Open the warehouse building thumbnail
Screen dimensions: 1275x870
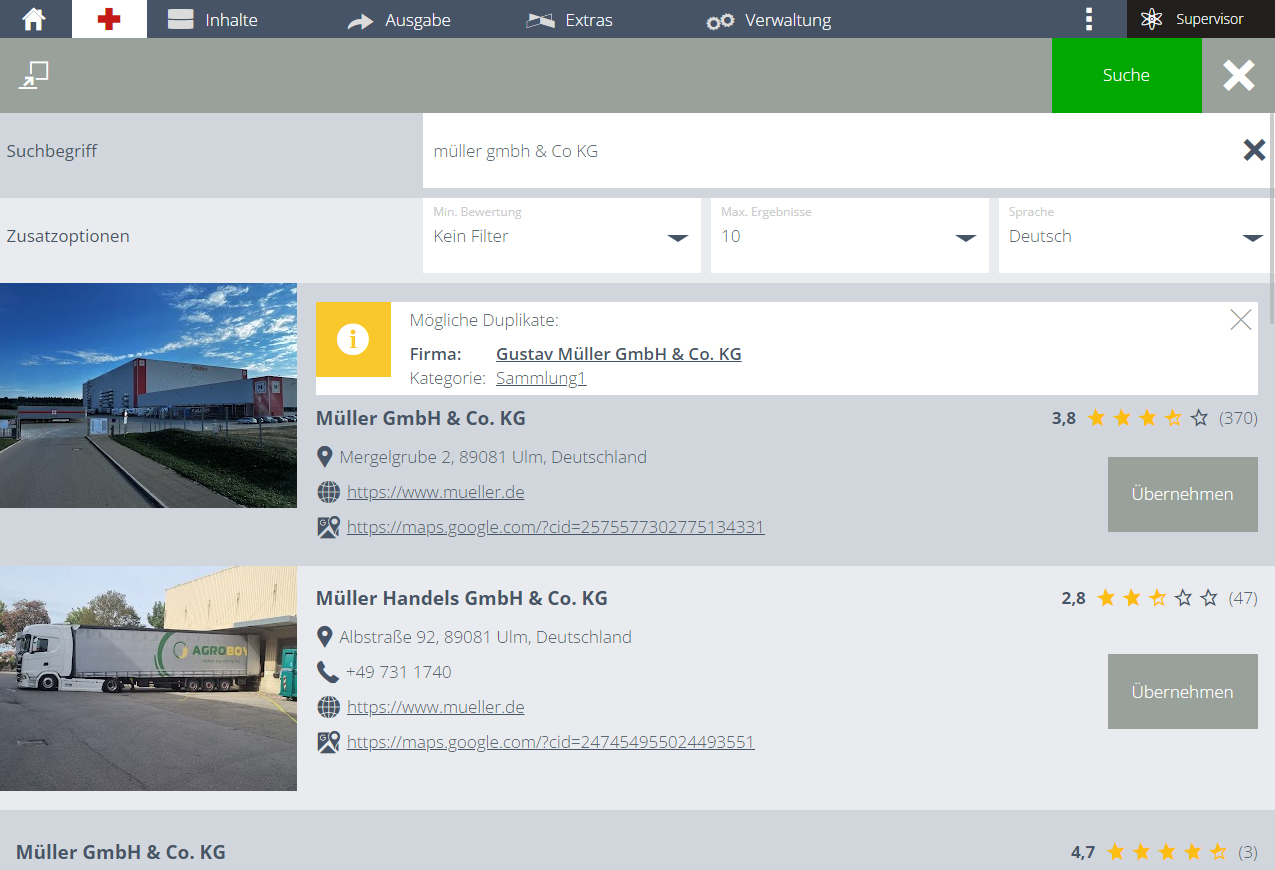click(148, 395)
